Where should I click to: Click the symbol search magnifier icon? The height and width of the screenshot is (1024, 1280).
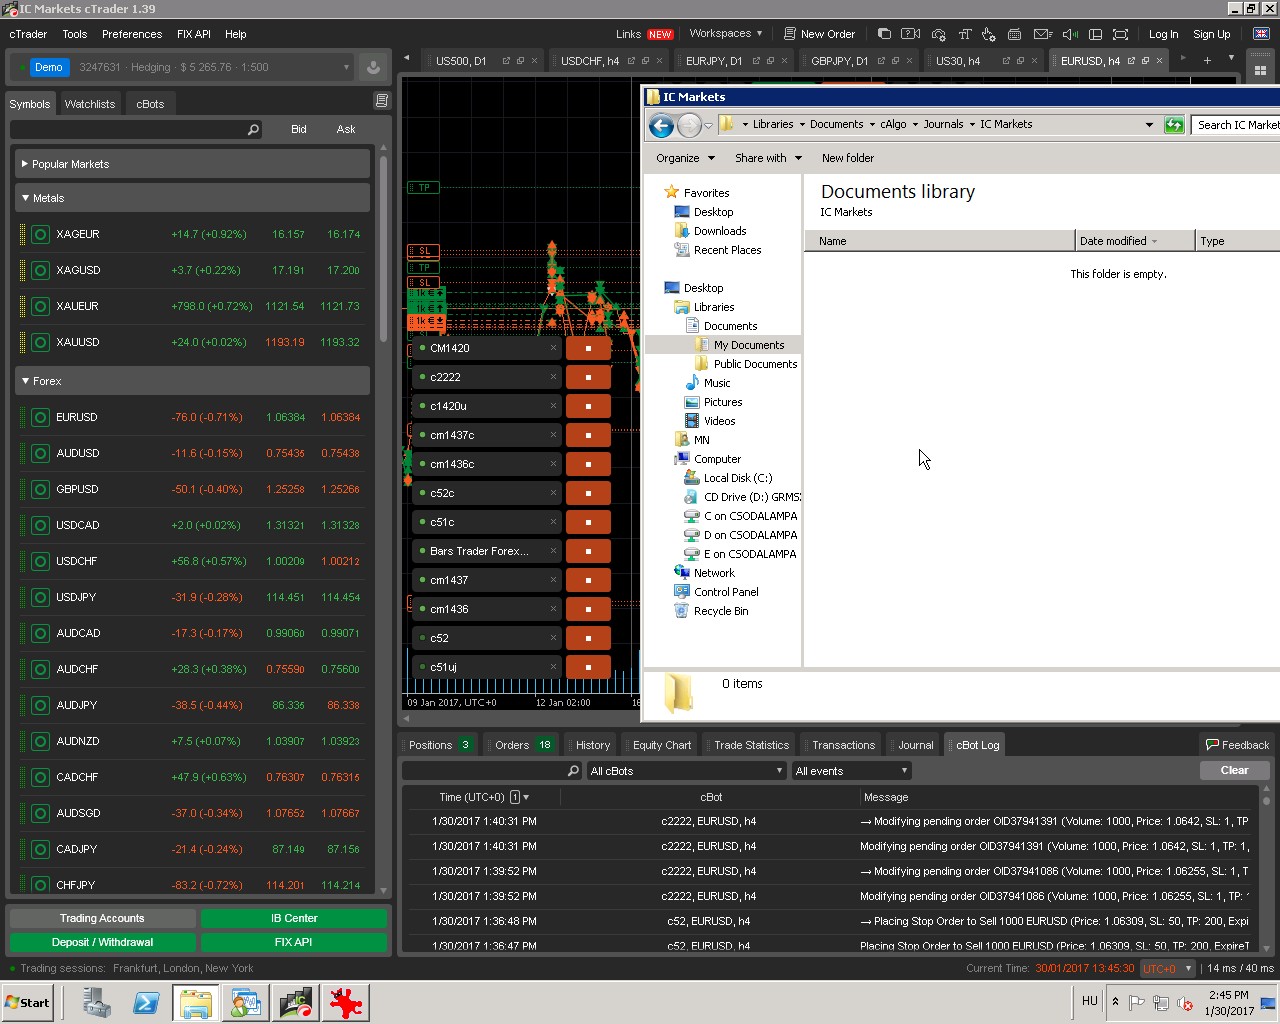(x=253, y=129)
